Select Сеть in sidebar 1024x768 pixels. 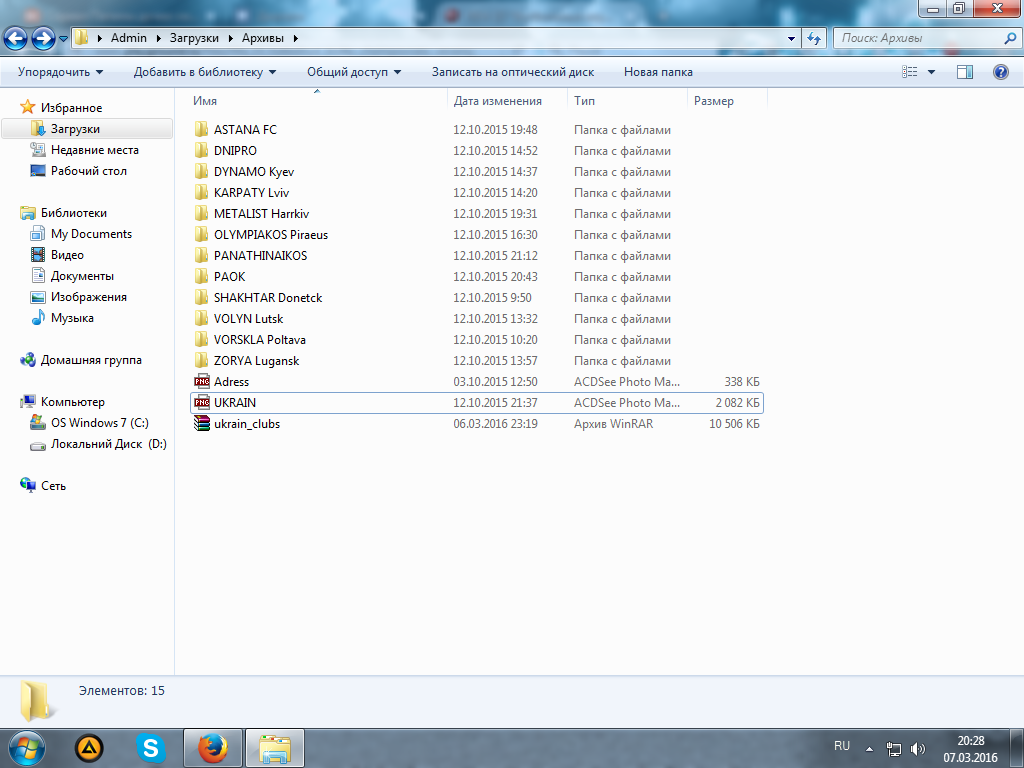coord(53,485)
